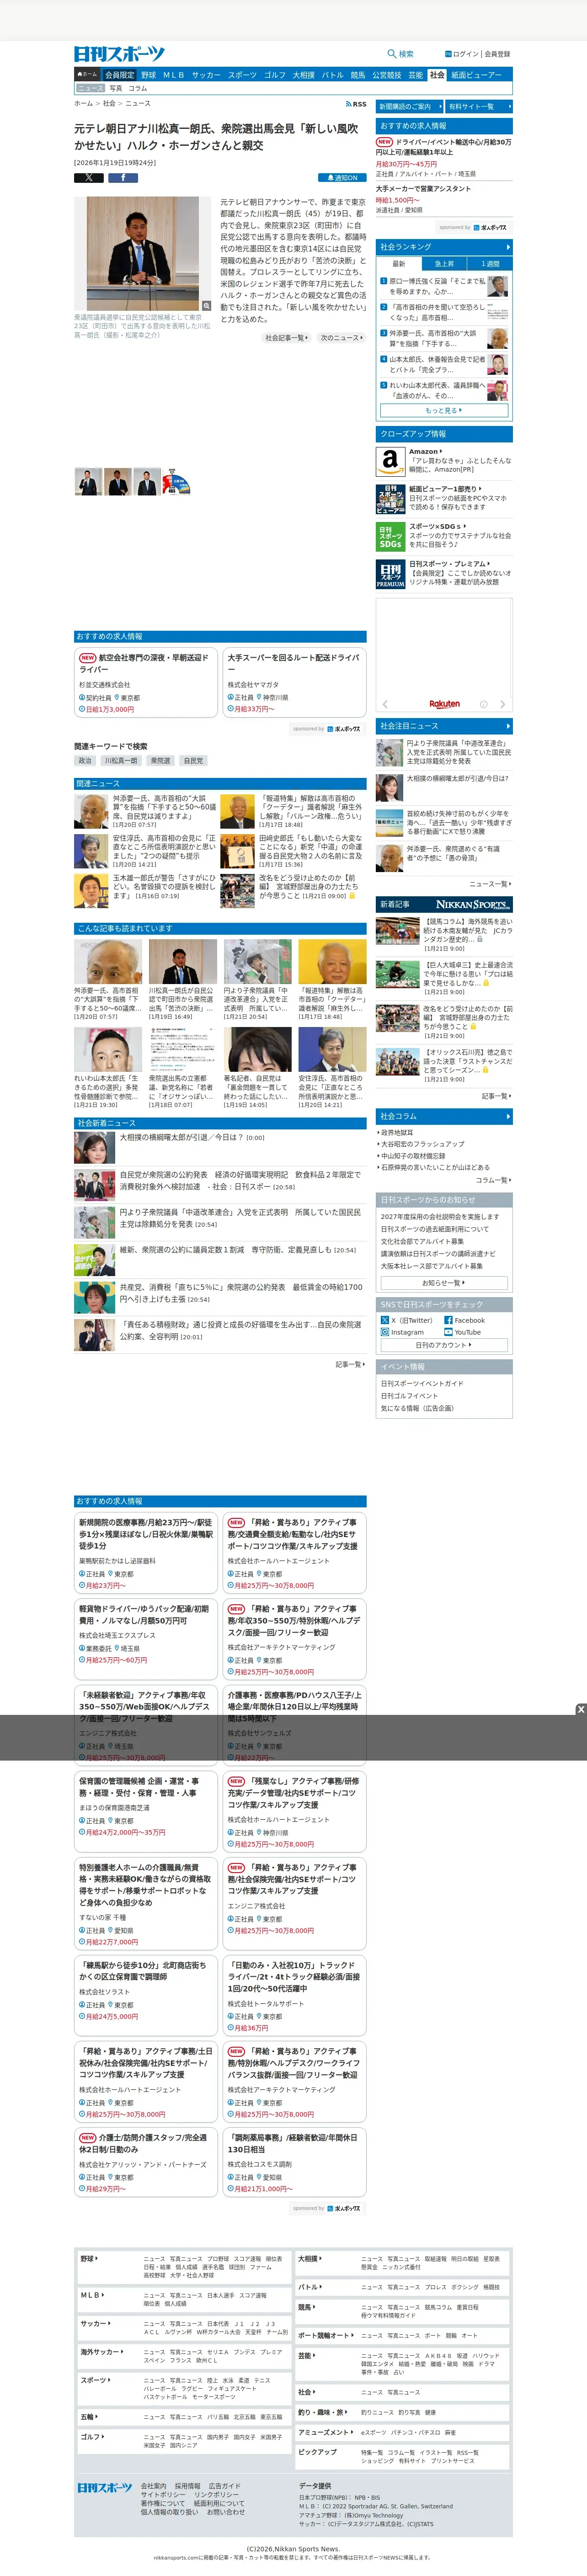Open 社会記事一覧 link below the article
Viewport: 587px width, 2576px height.
click(286, 338)
